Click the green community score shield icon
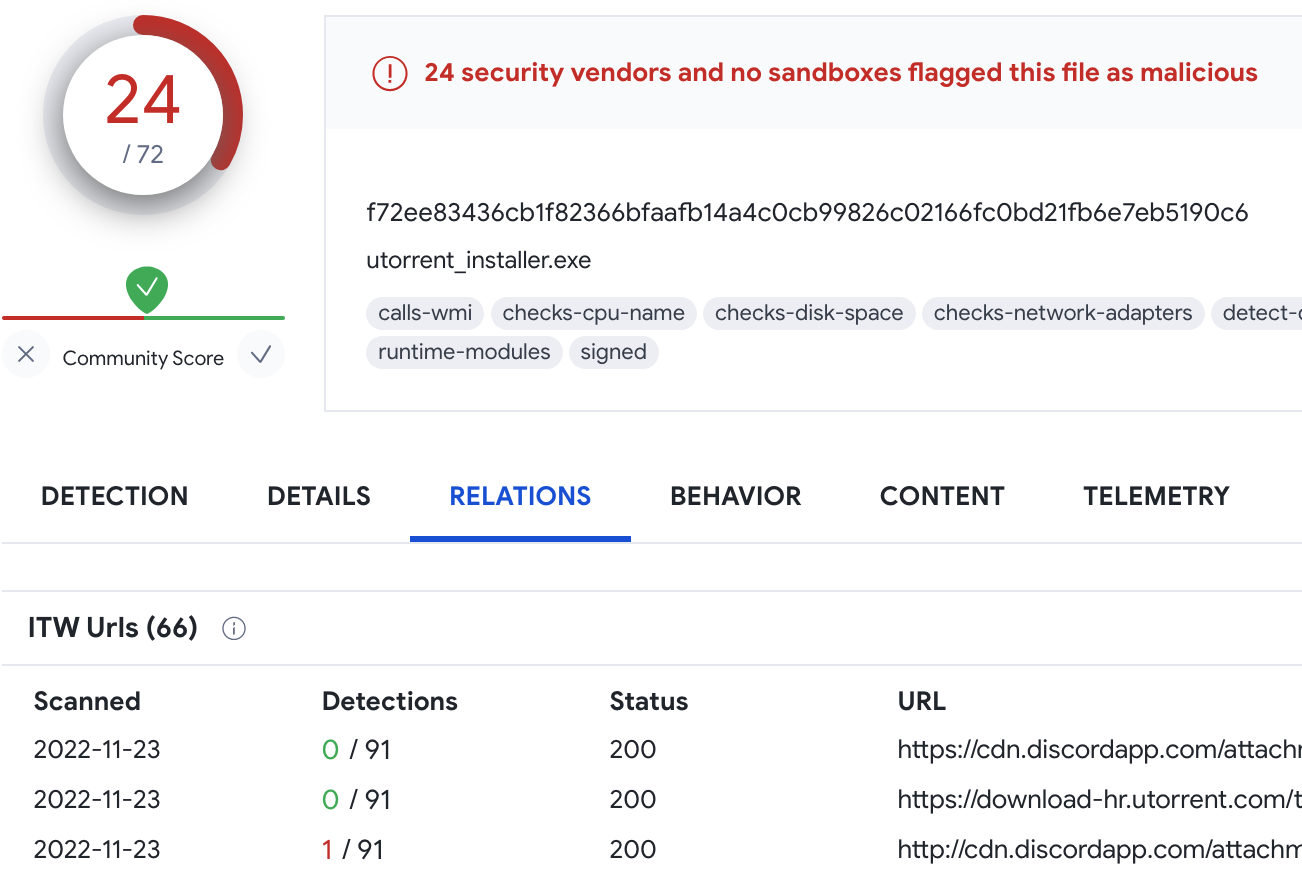1302x880 pixels. pos(147,288)
